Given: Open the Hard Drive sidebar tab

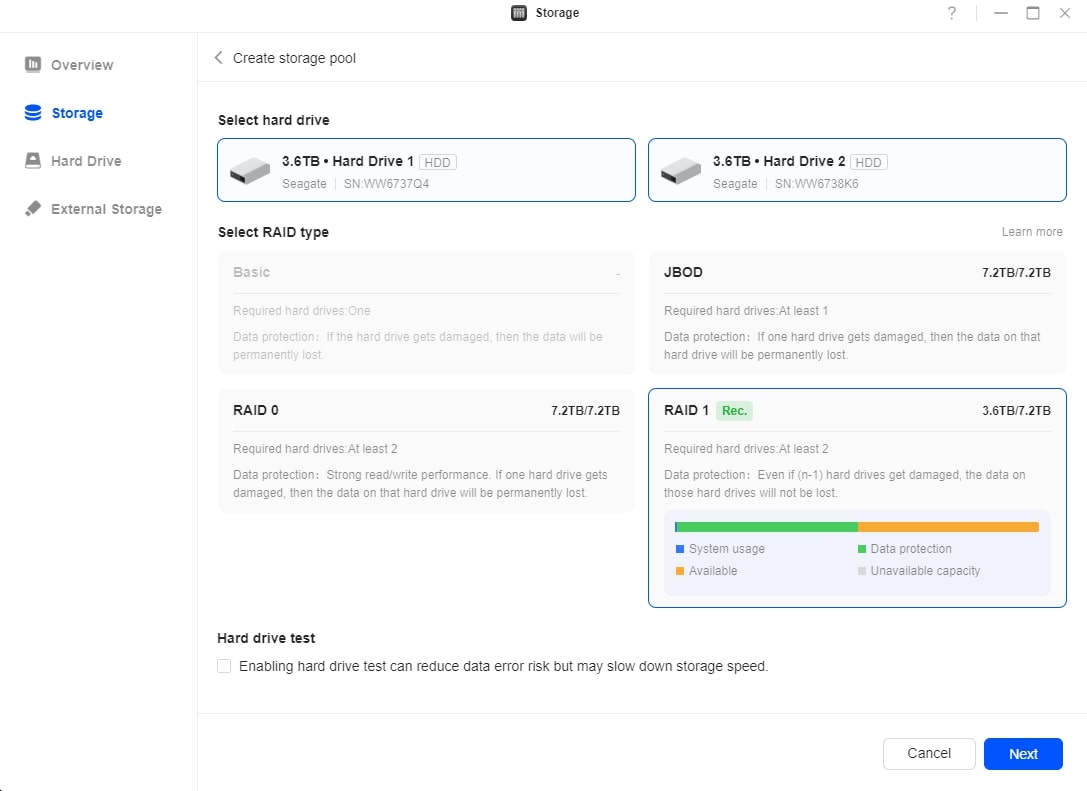Looking at the screenshot, I should click(x=86, y=161).
